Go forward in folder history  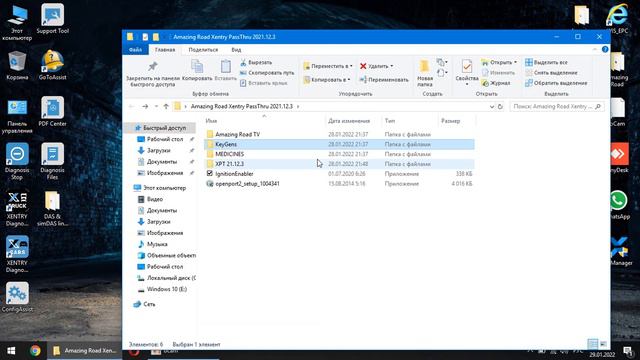pos(145,107)
